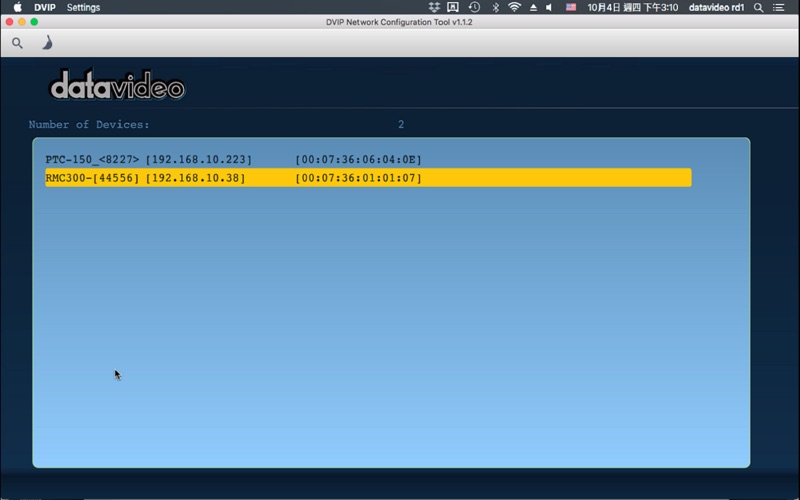Minimize the window with yellow button
The height and width of the screenshot is (500, 800).
pos(21,22)
